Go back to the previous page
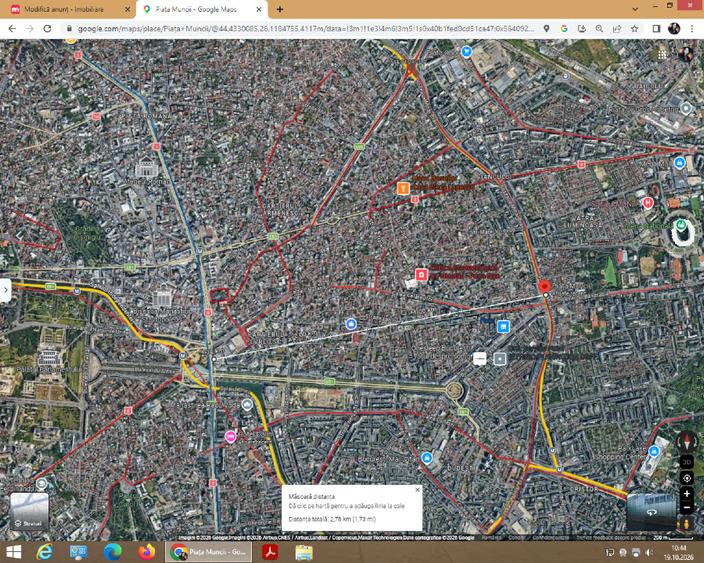Image resolution: width=704 pixels, height=563 pixels. click(12, 29)
